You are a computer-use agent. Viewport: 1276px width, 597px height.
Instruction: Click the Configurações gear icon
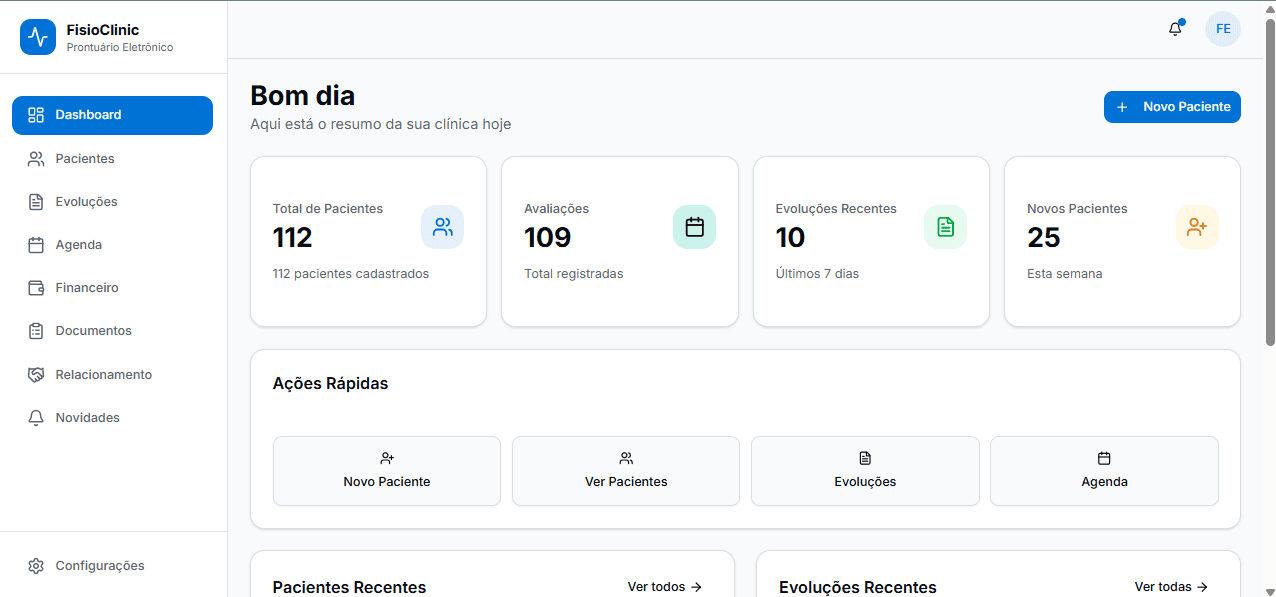tap(36, 566)
